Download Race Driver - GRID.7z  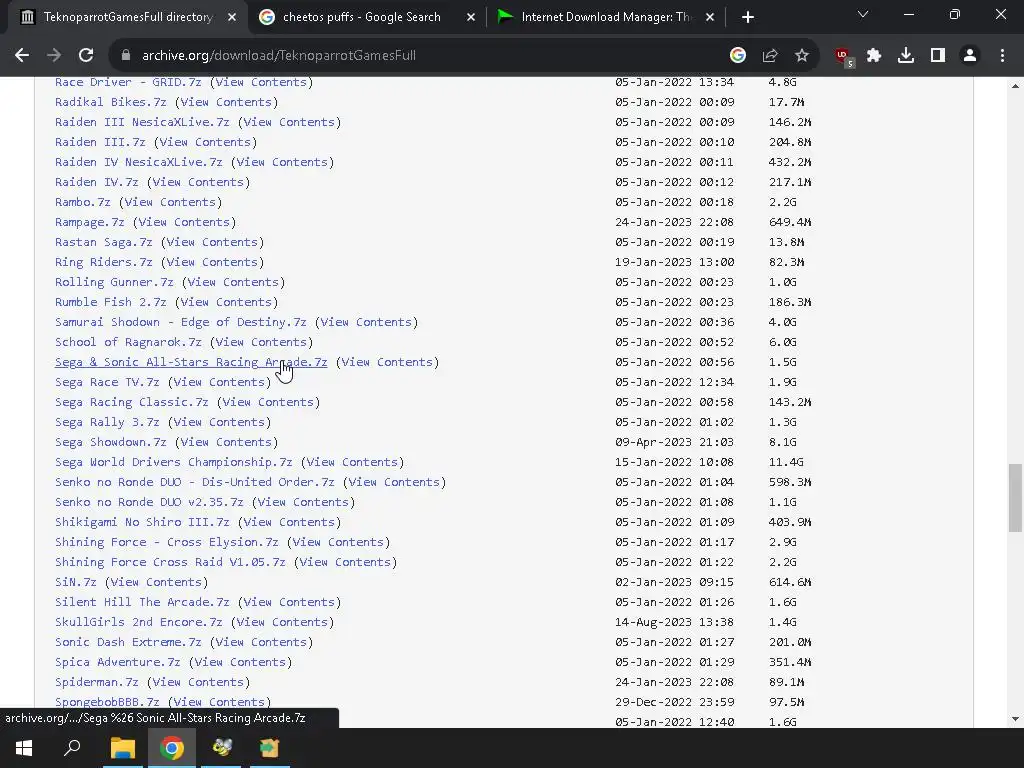128,82
